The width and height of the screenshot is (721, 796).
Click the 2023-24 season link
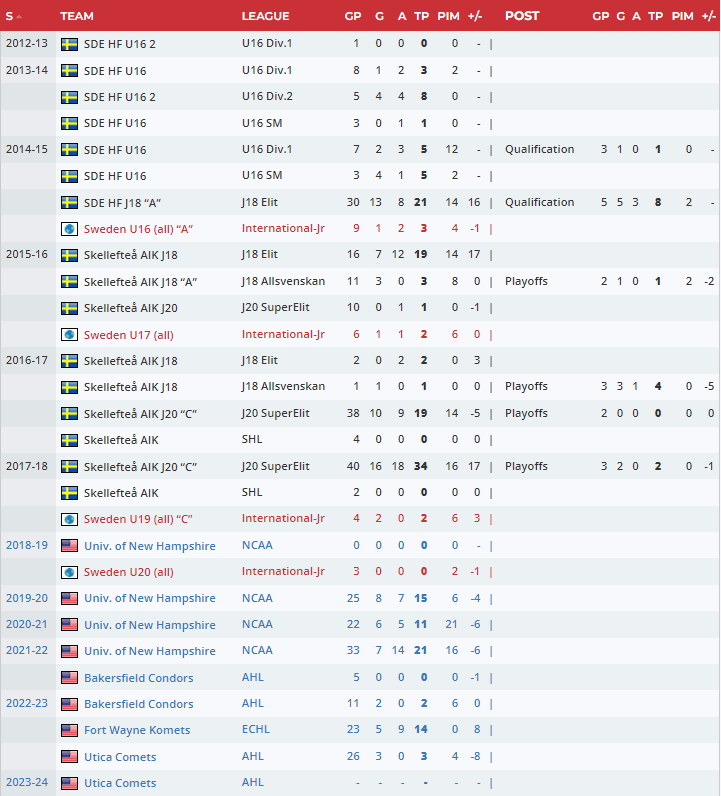26,783
